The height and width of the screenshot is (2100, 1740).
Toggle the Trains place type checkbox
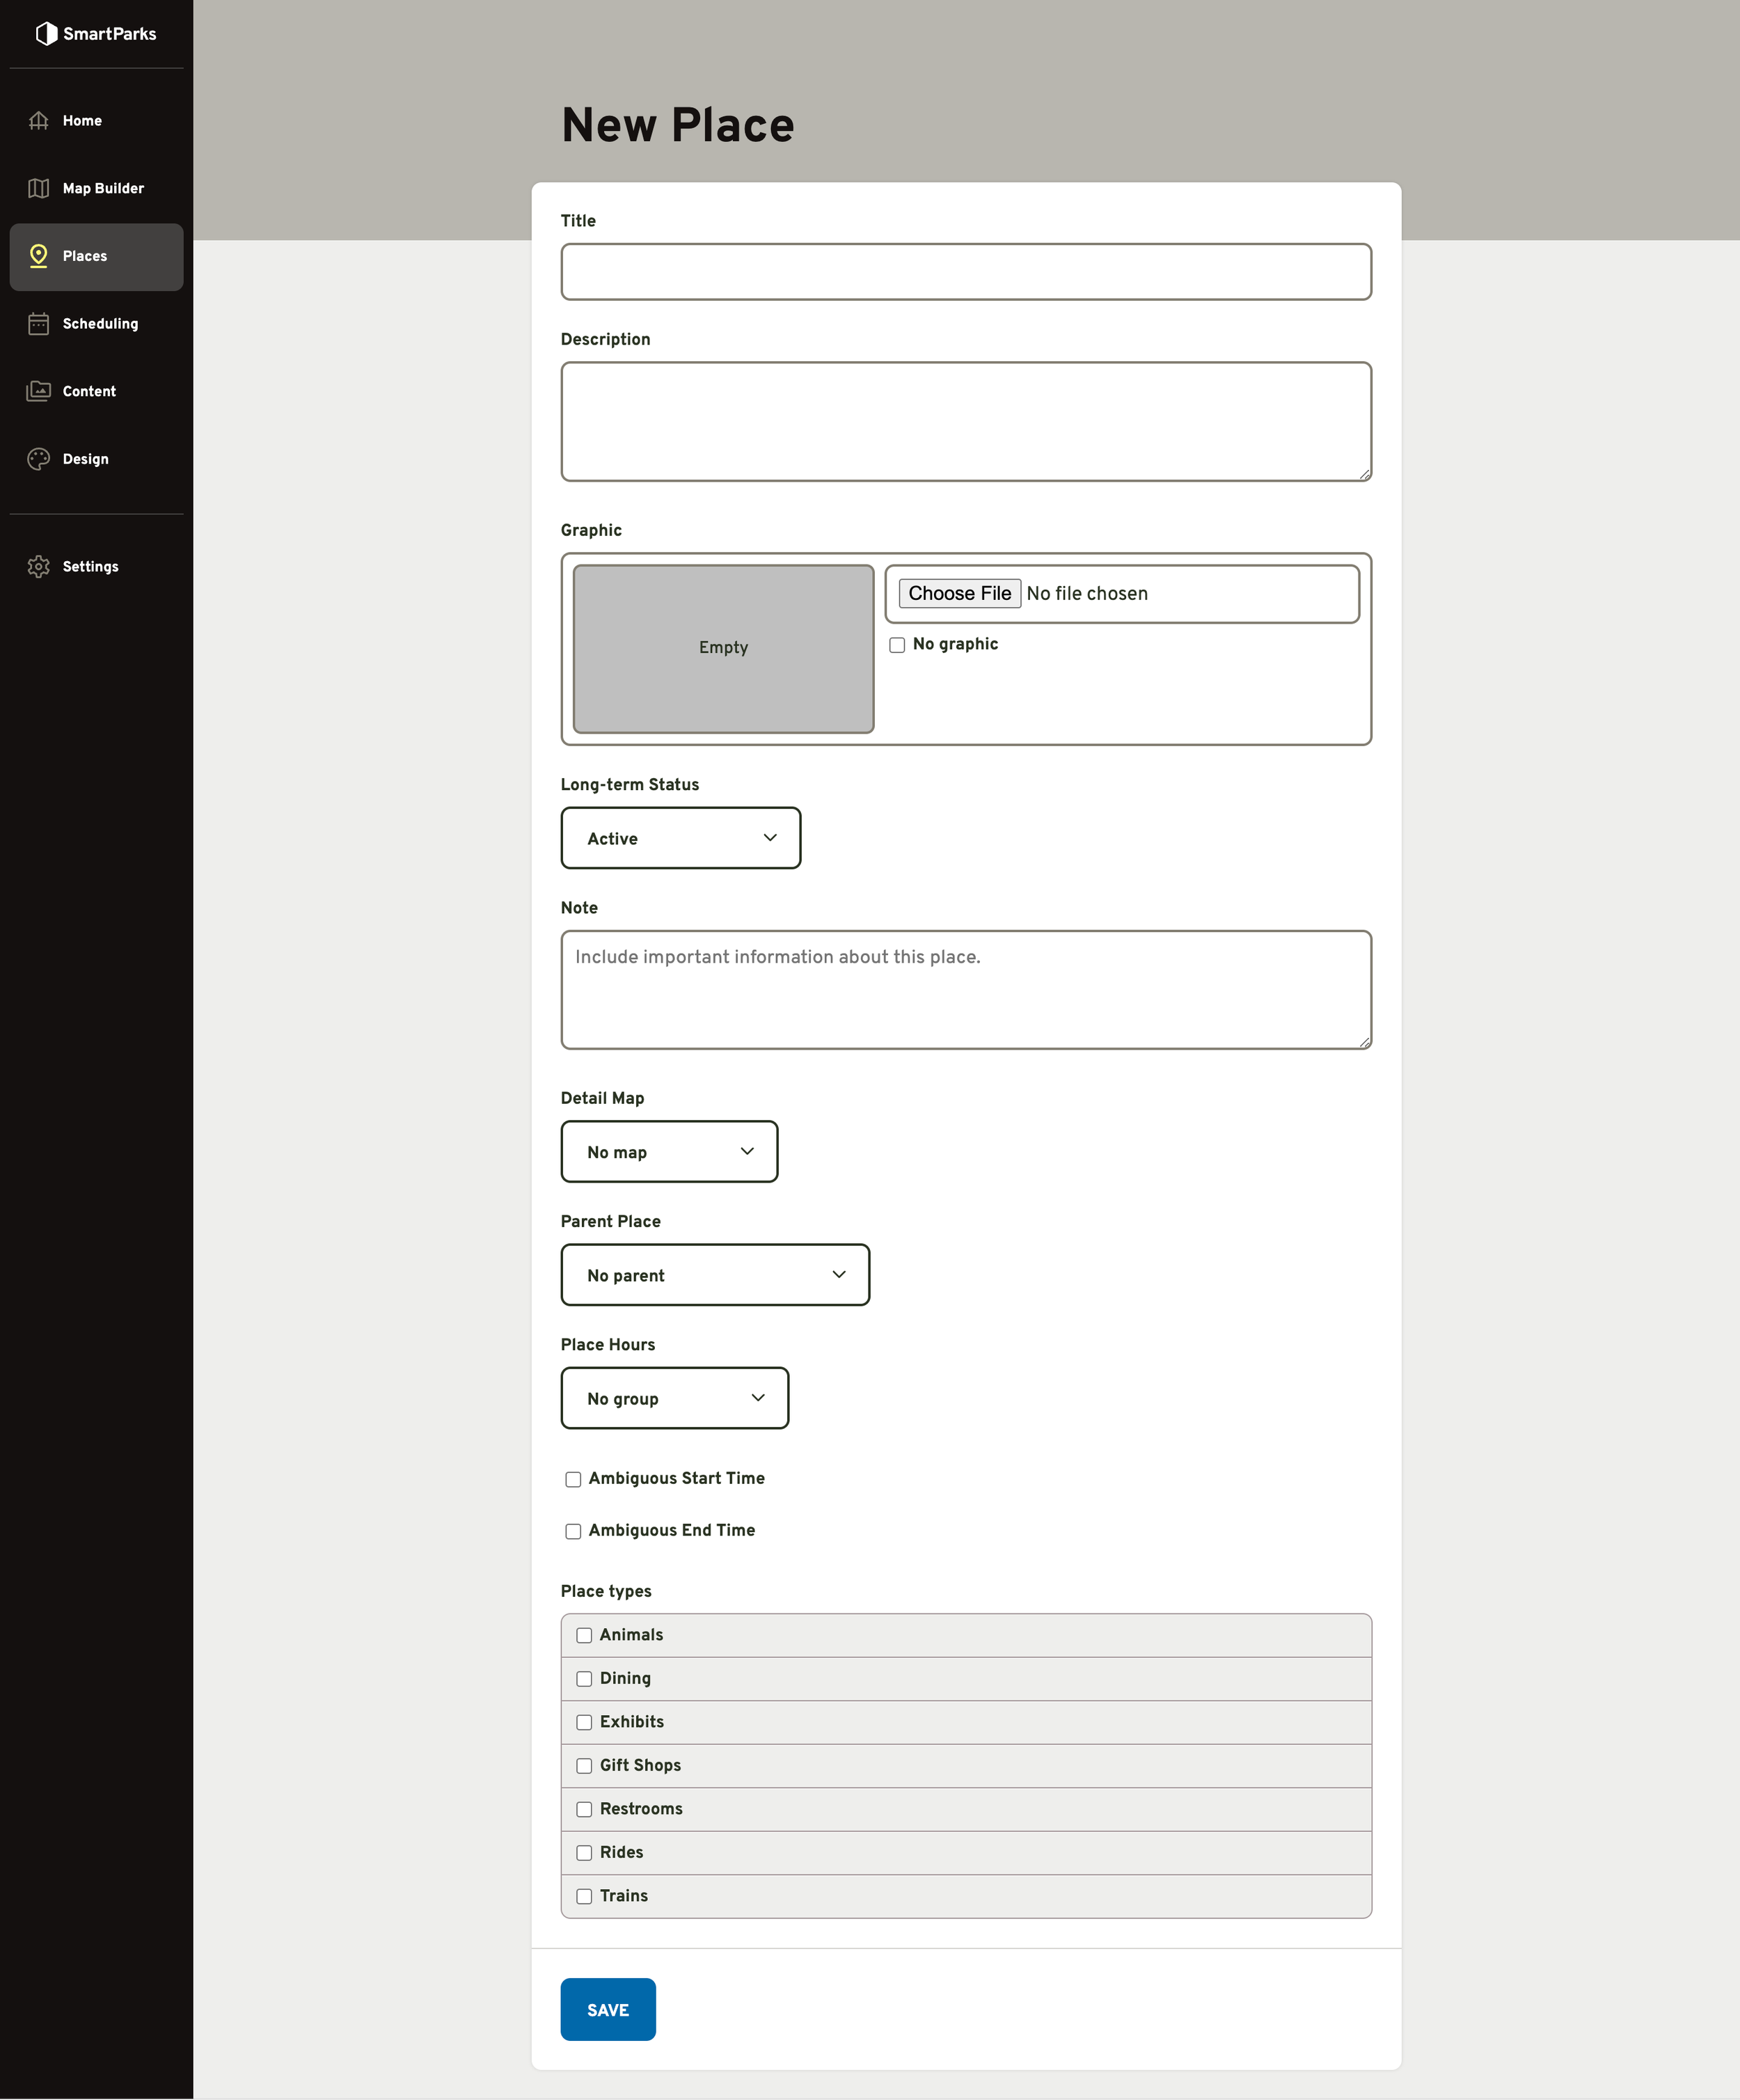coord(584,1897)
